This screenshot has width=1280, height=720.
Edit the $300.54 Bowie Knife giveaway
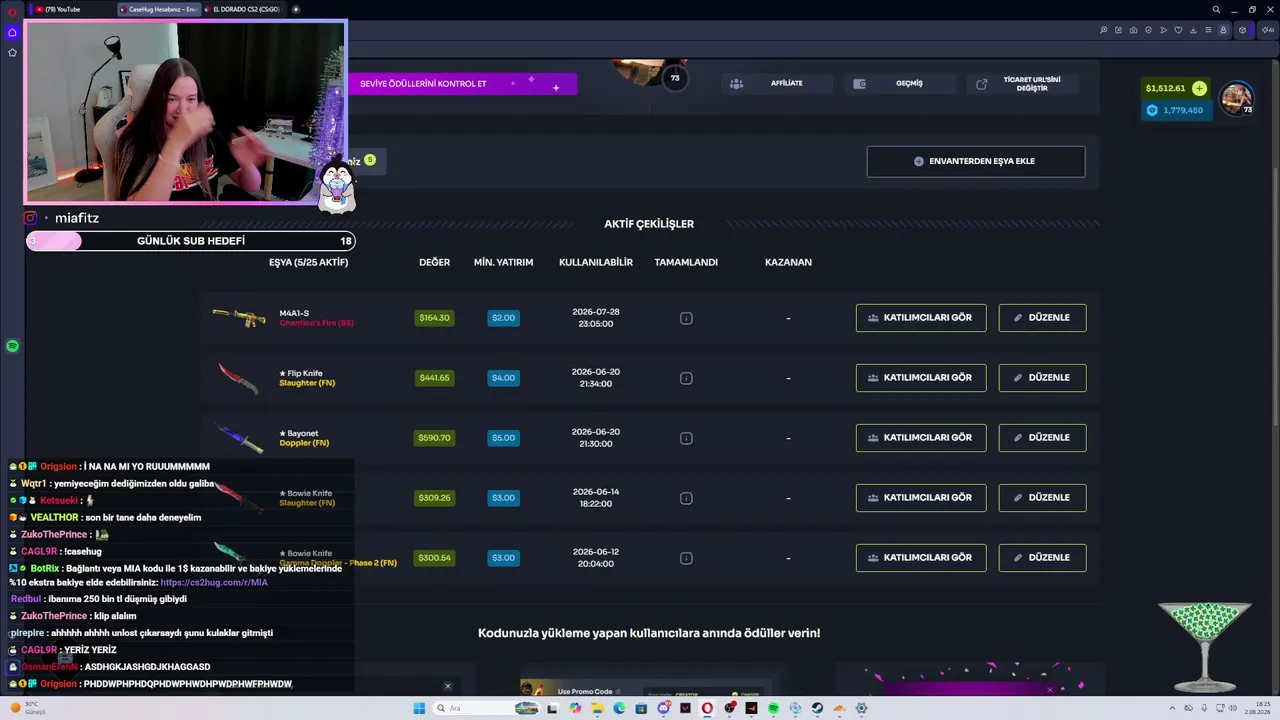point(1042,558)
